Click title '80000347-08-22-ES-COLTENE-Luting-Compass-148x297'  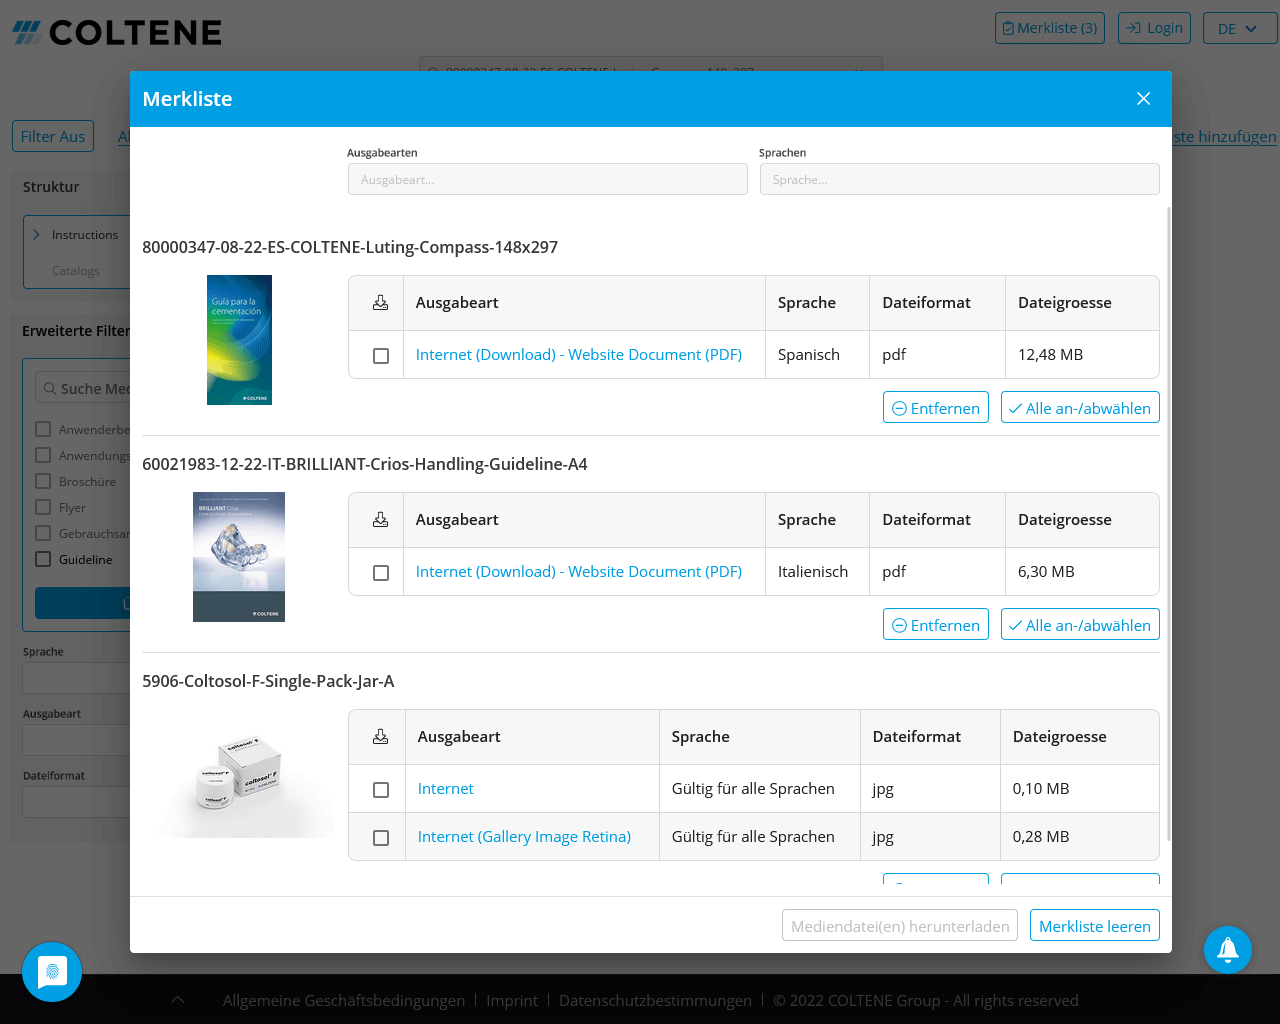pos(350,247)
